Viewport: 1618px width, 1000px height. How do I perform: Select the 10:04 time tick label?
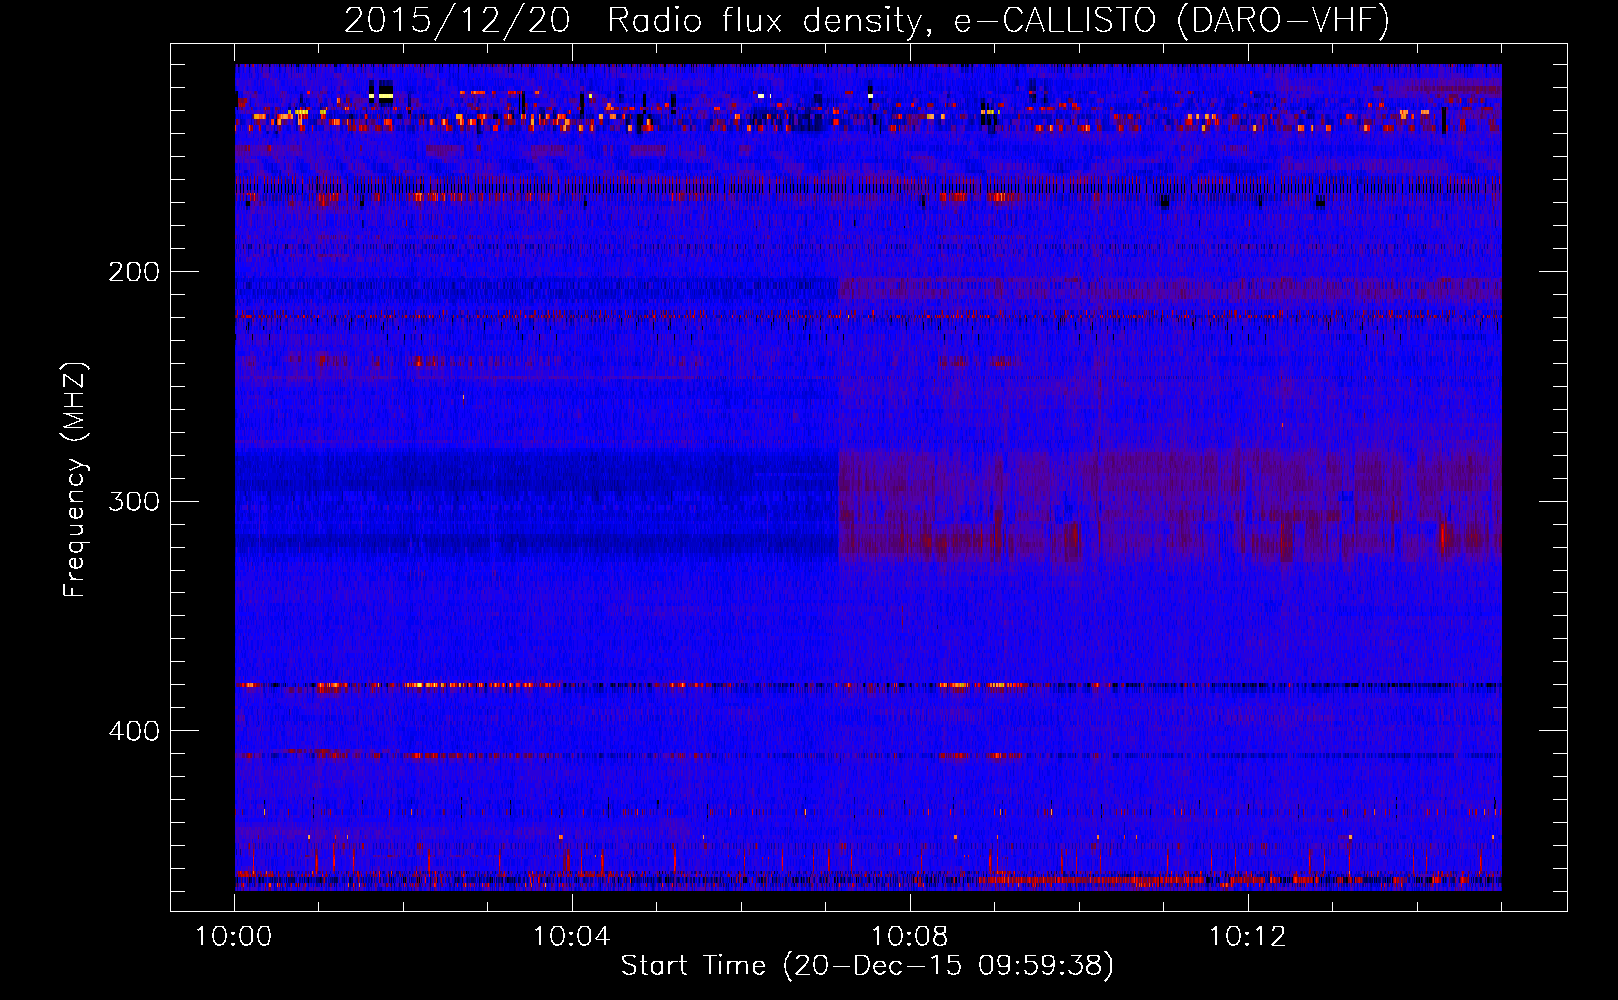coord(572,937)
